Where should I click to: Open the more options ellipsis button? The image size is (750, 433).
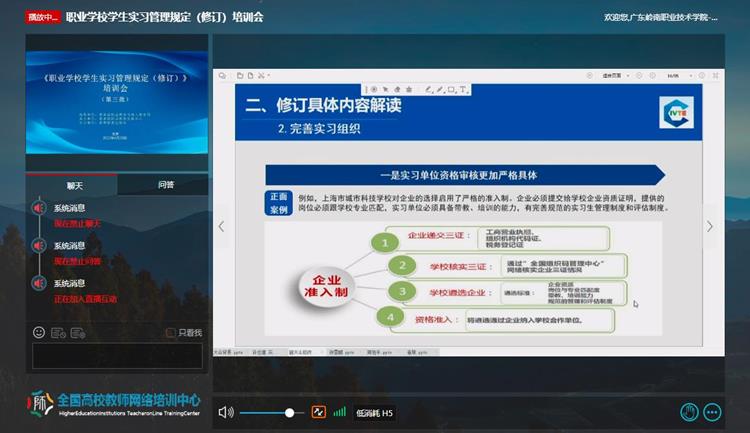[712, 411]
